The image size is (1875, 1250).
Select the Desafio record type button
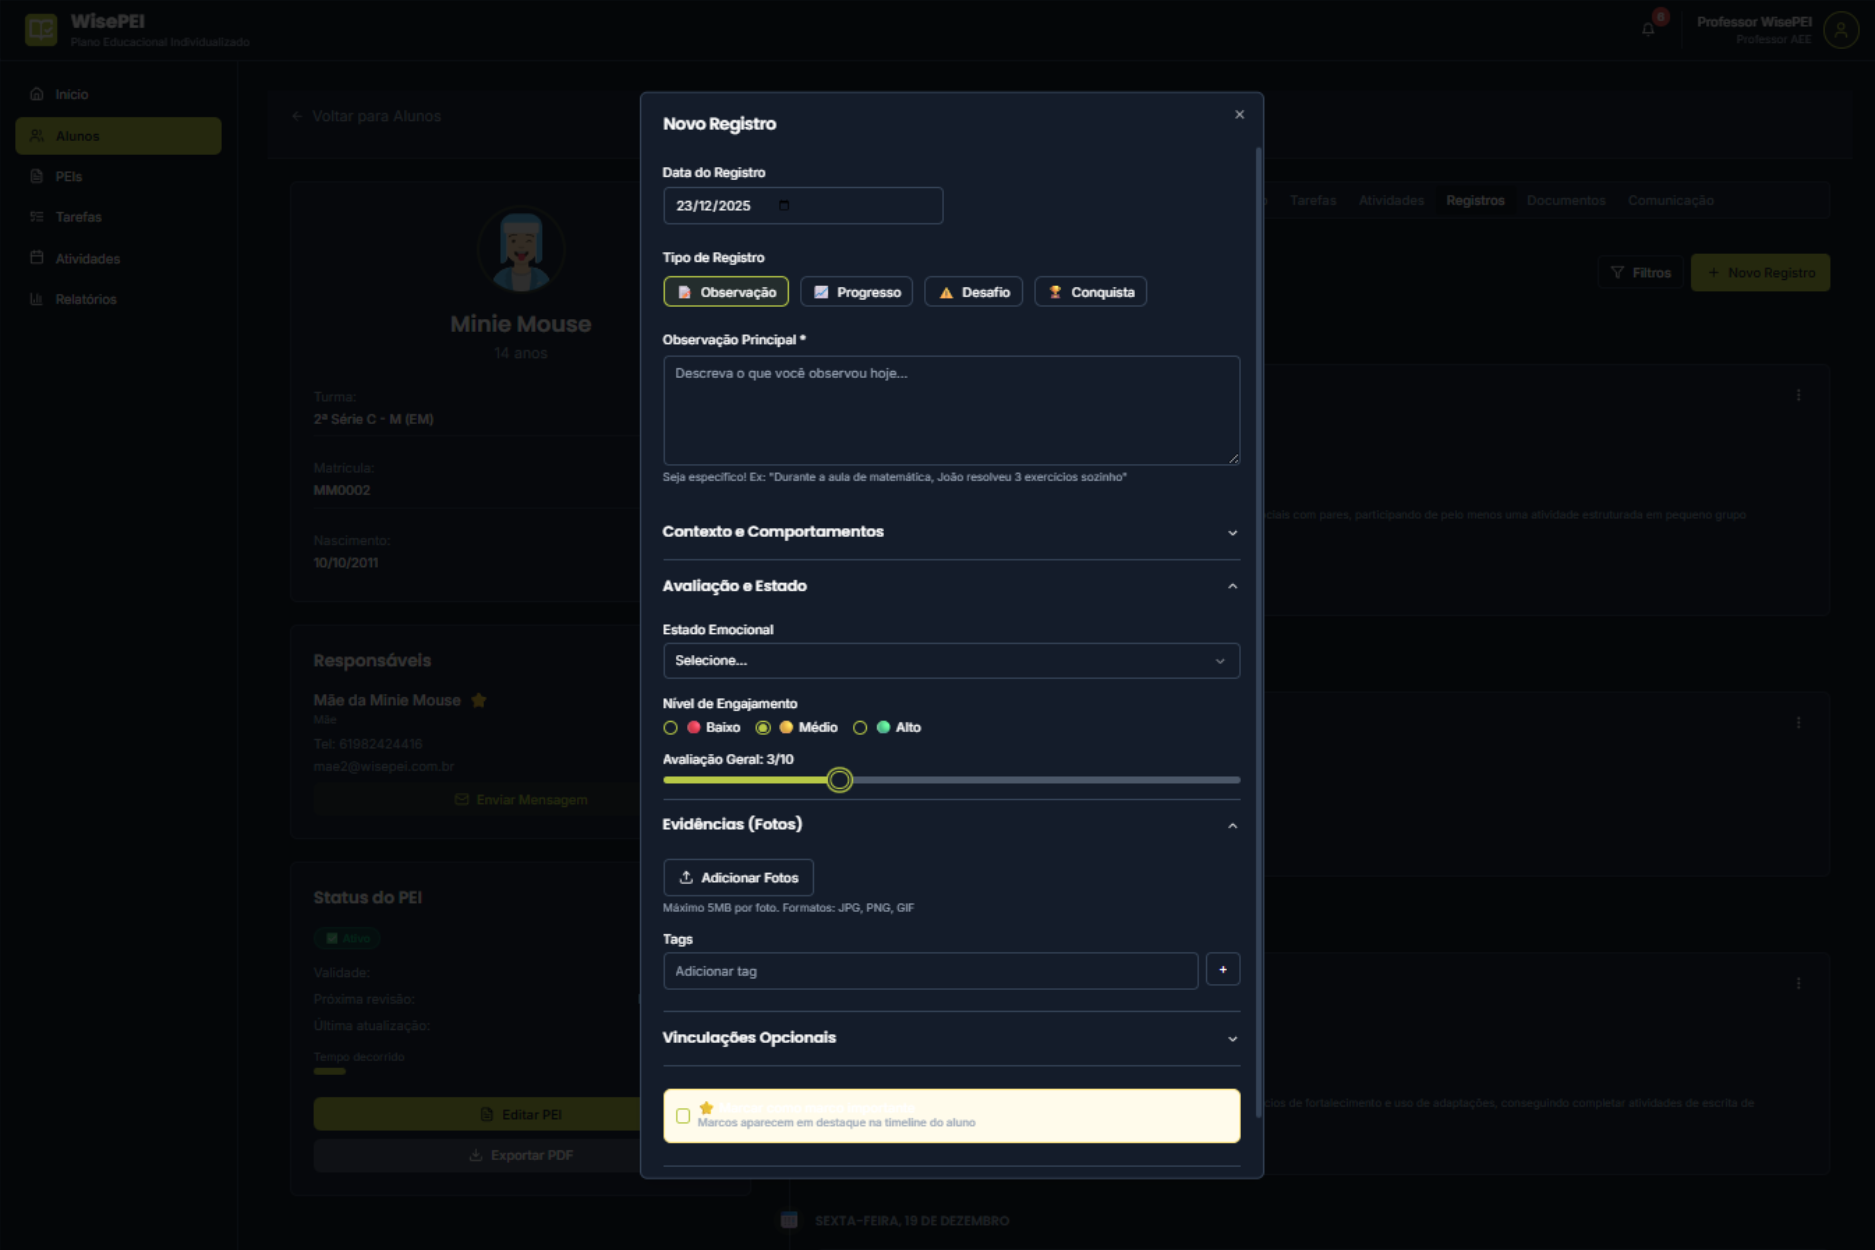pos(973,292)
